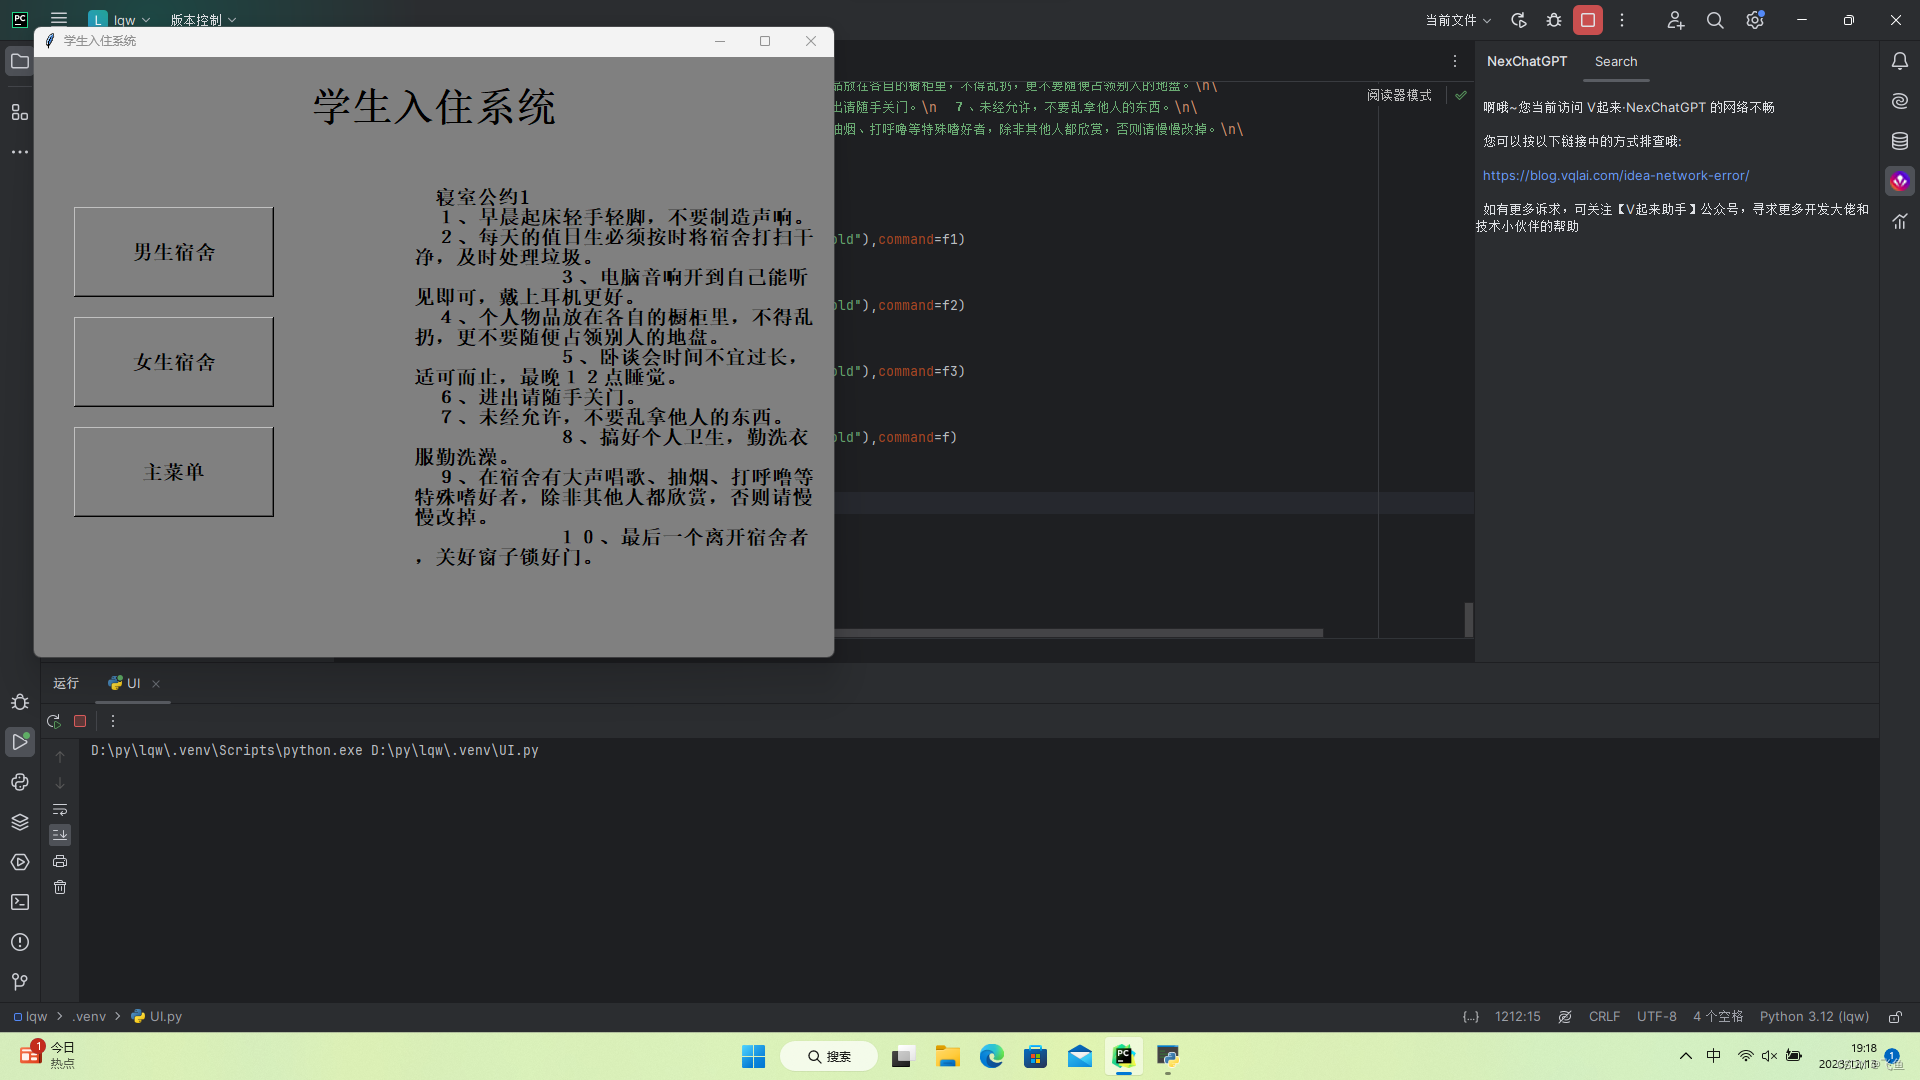Image resolution: width=1920 pixels, height=1080 pixels.
Task: Change line separator CRLF in status bar
Action: click(x=1604, y=1017)
